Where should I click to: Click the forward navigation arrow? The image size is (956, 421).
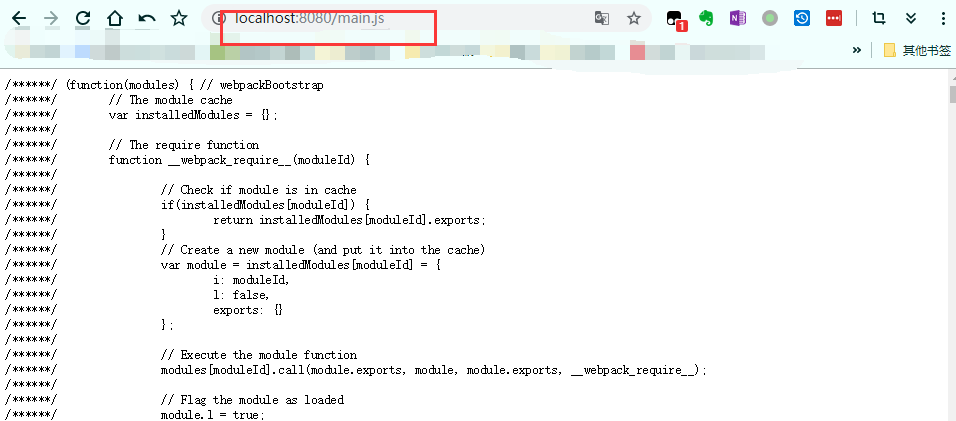pos(51,18)
